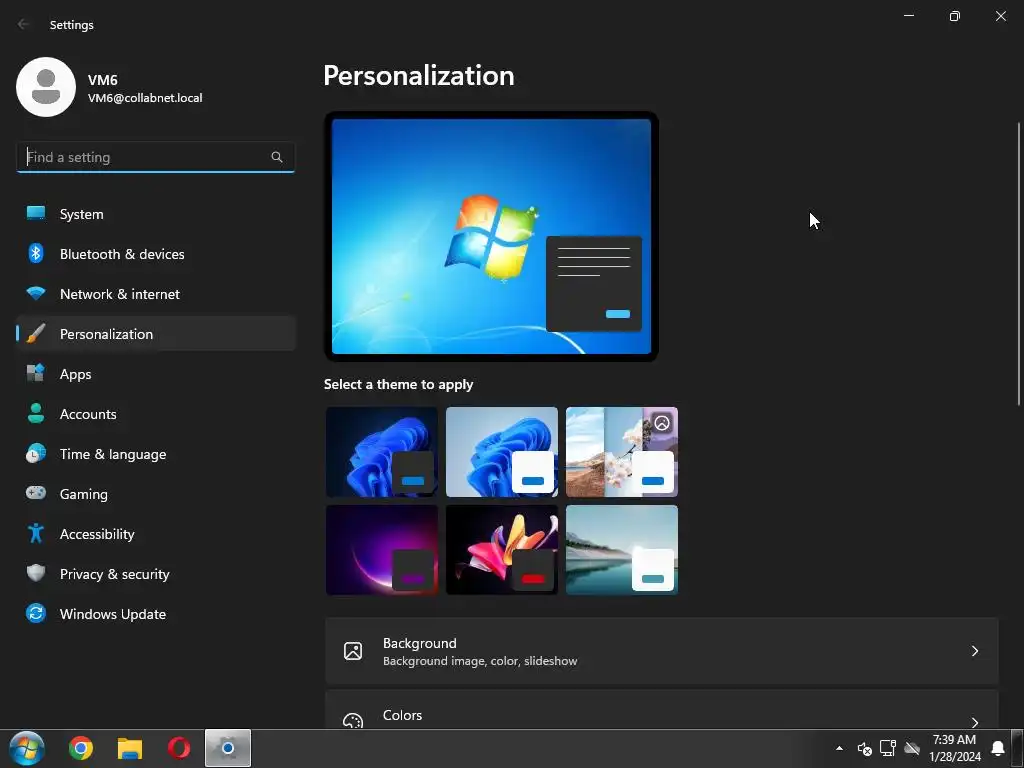Click the Wi-Fi Network icon in sidebar
Viewport: 1024px width, 768px height.
36,293
